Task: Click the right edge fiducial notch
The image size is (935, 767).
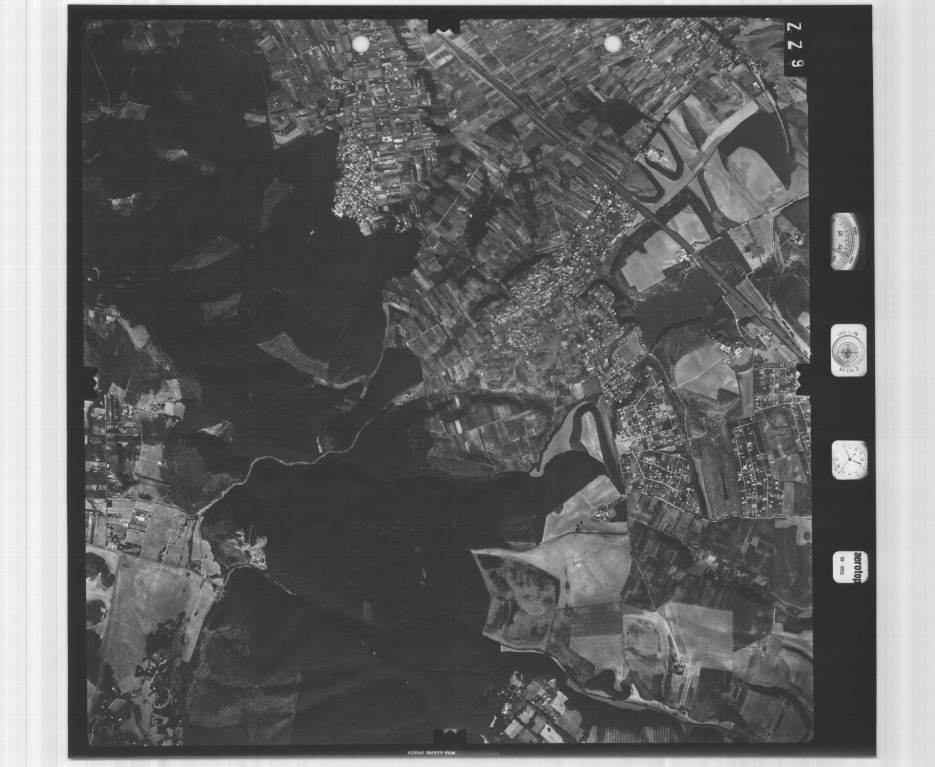Action: [x=802, y=380]
